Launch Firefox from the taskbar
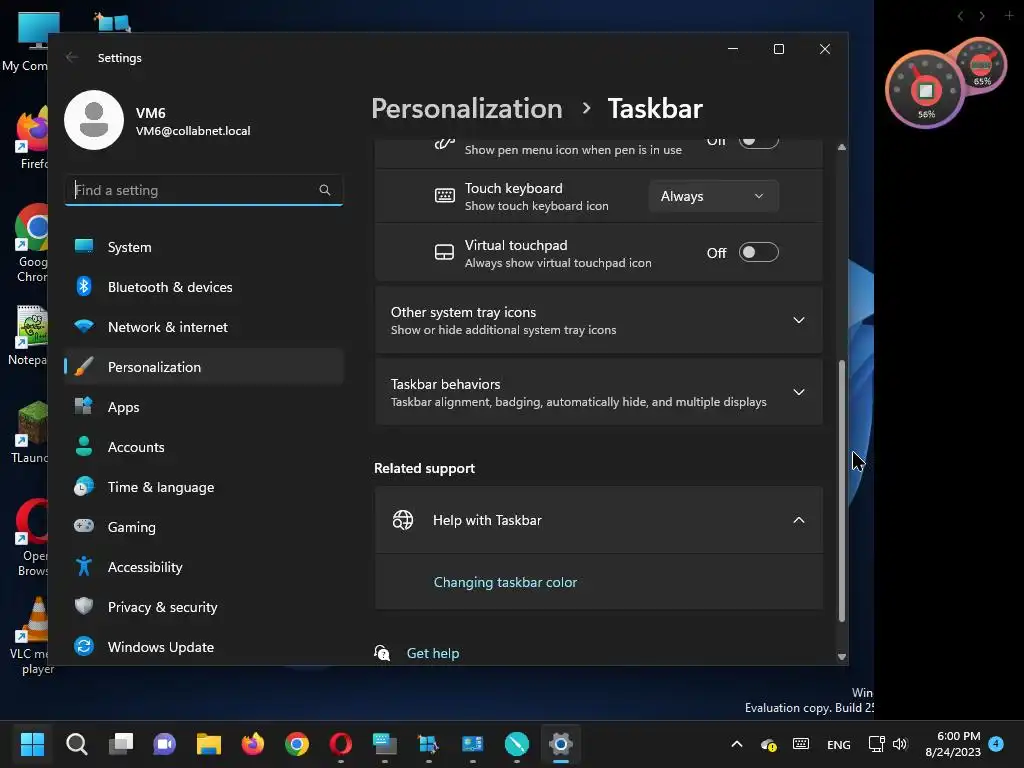This screenshot has width=1024, height=768. coord(253,744)
